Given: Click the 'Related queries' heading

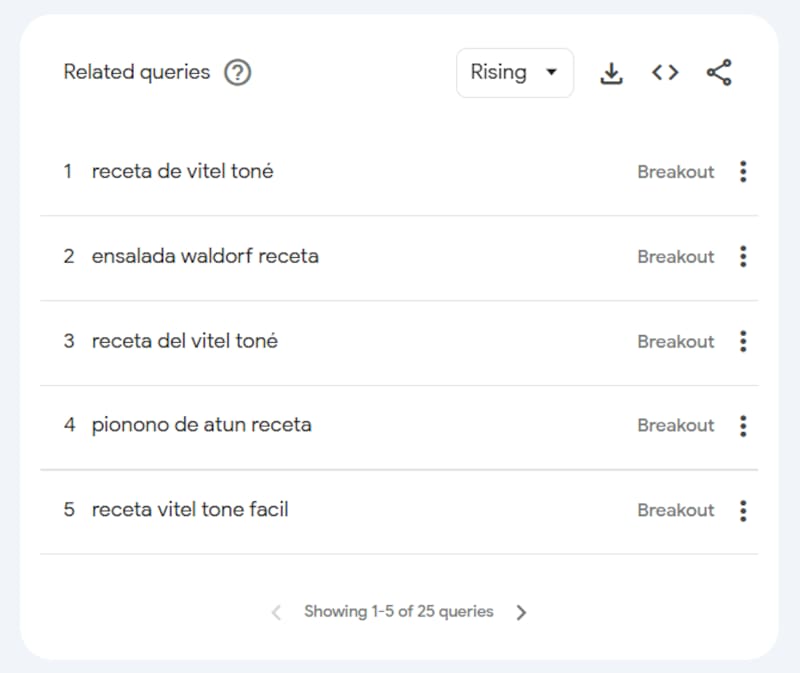Looking at the screenshot, I should click(137, 73).
